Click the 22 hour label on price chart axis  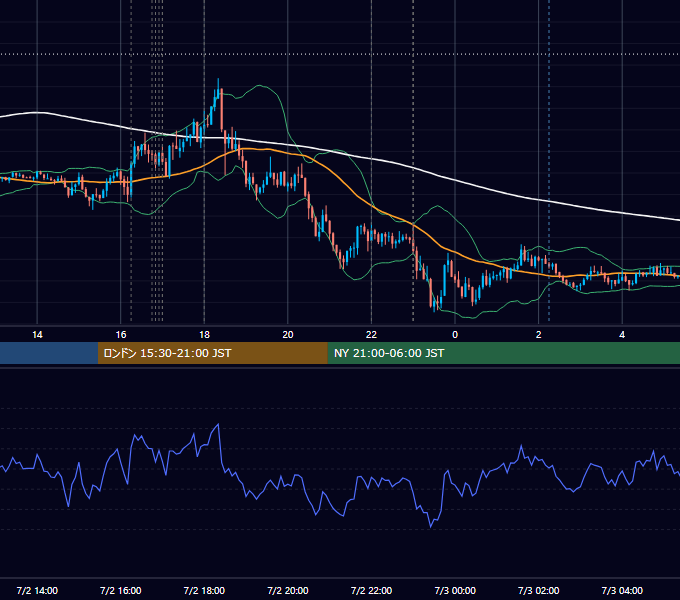(x=371, y=335)
